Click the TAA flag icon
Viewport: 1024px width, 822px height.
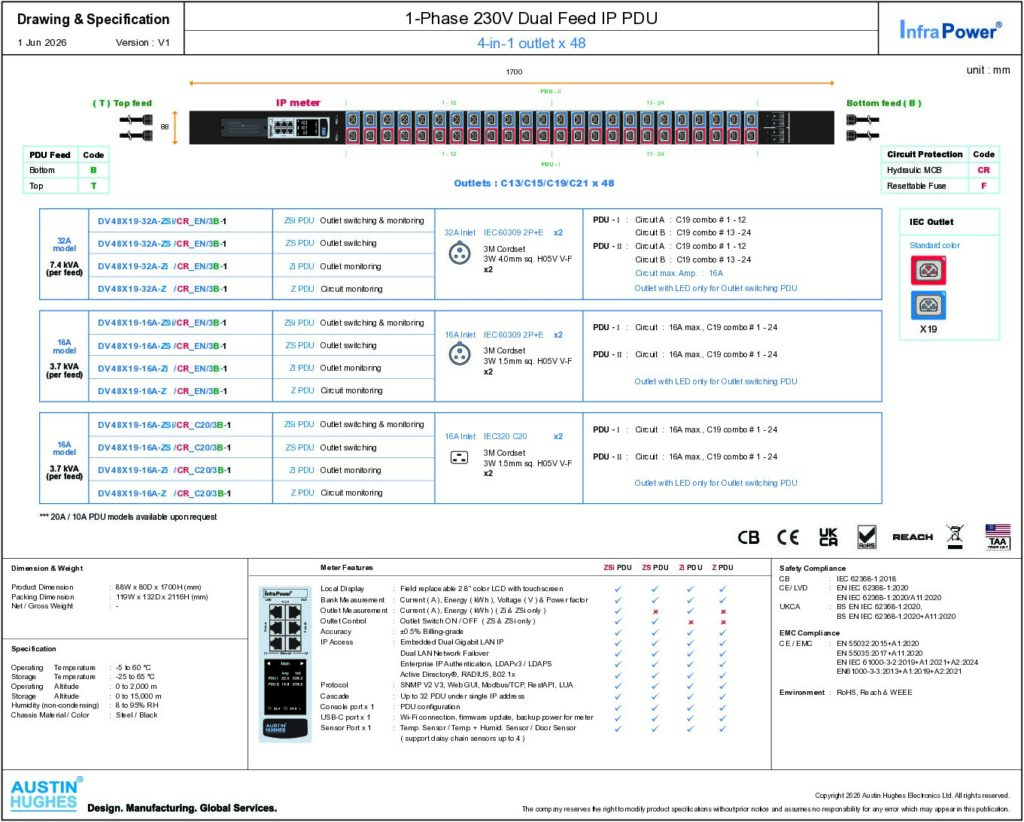[998, 537]
